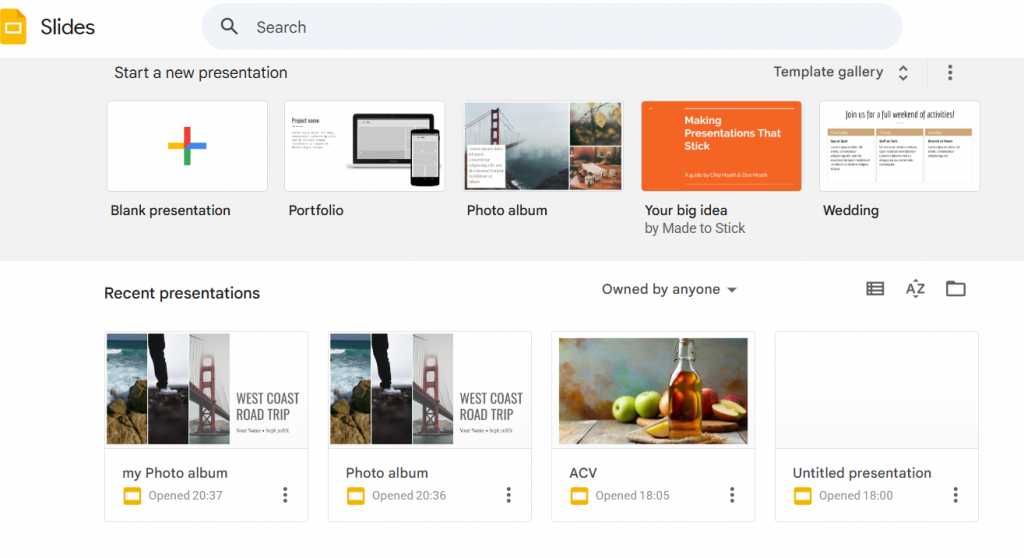The width and height of the screenshot is (1024, 558).
Task: Click the three-dot menu beside Template gallery
Action: pos(950,72)
